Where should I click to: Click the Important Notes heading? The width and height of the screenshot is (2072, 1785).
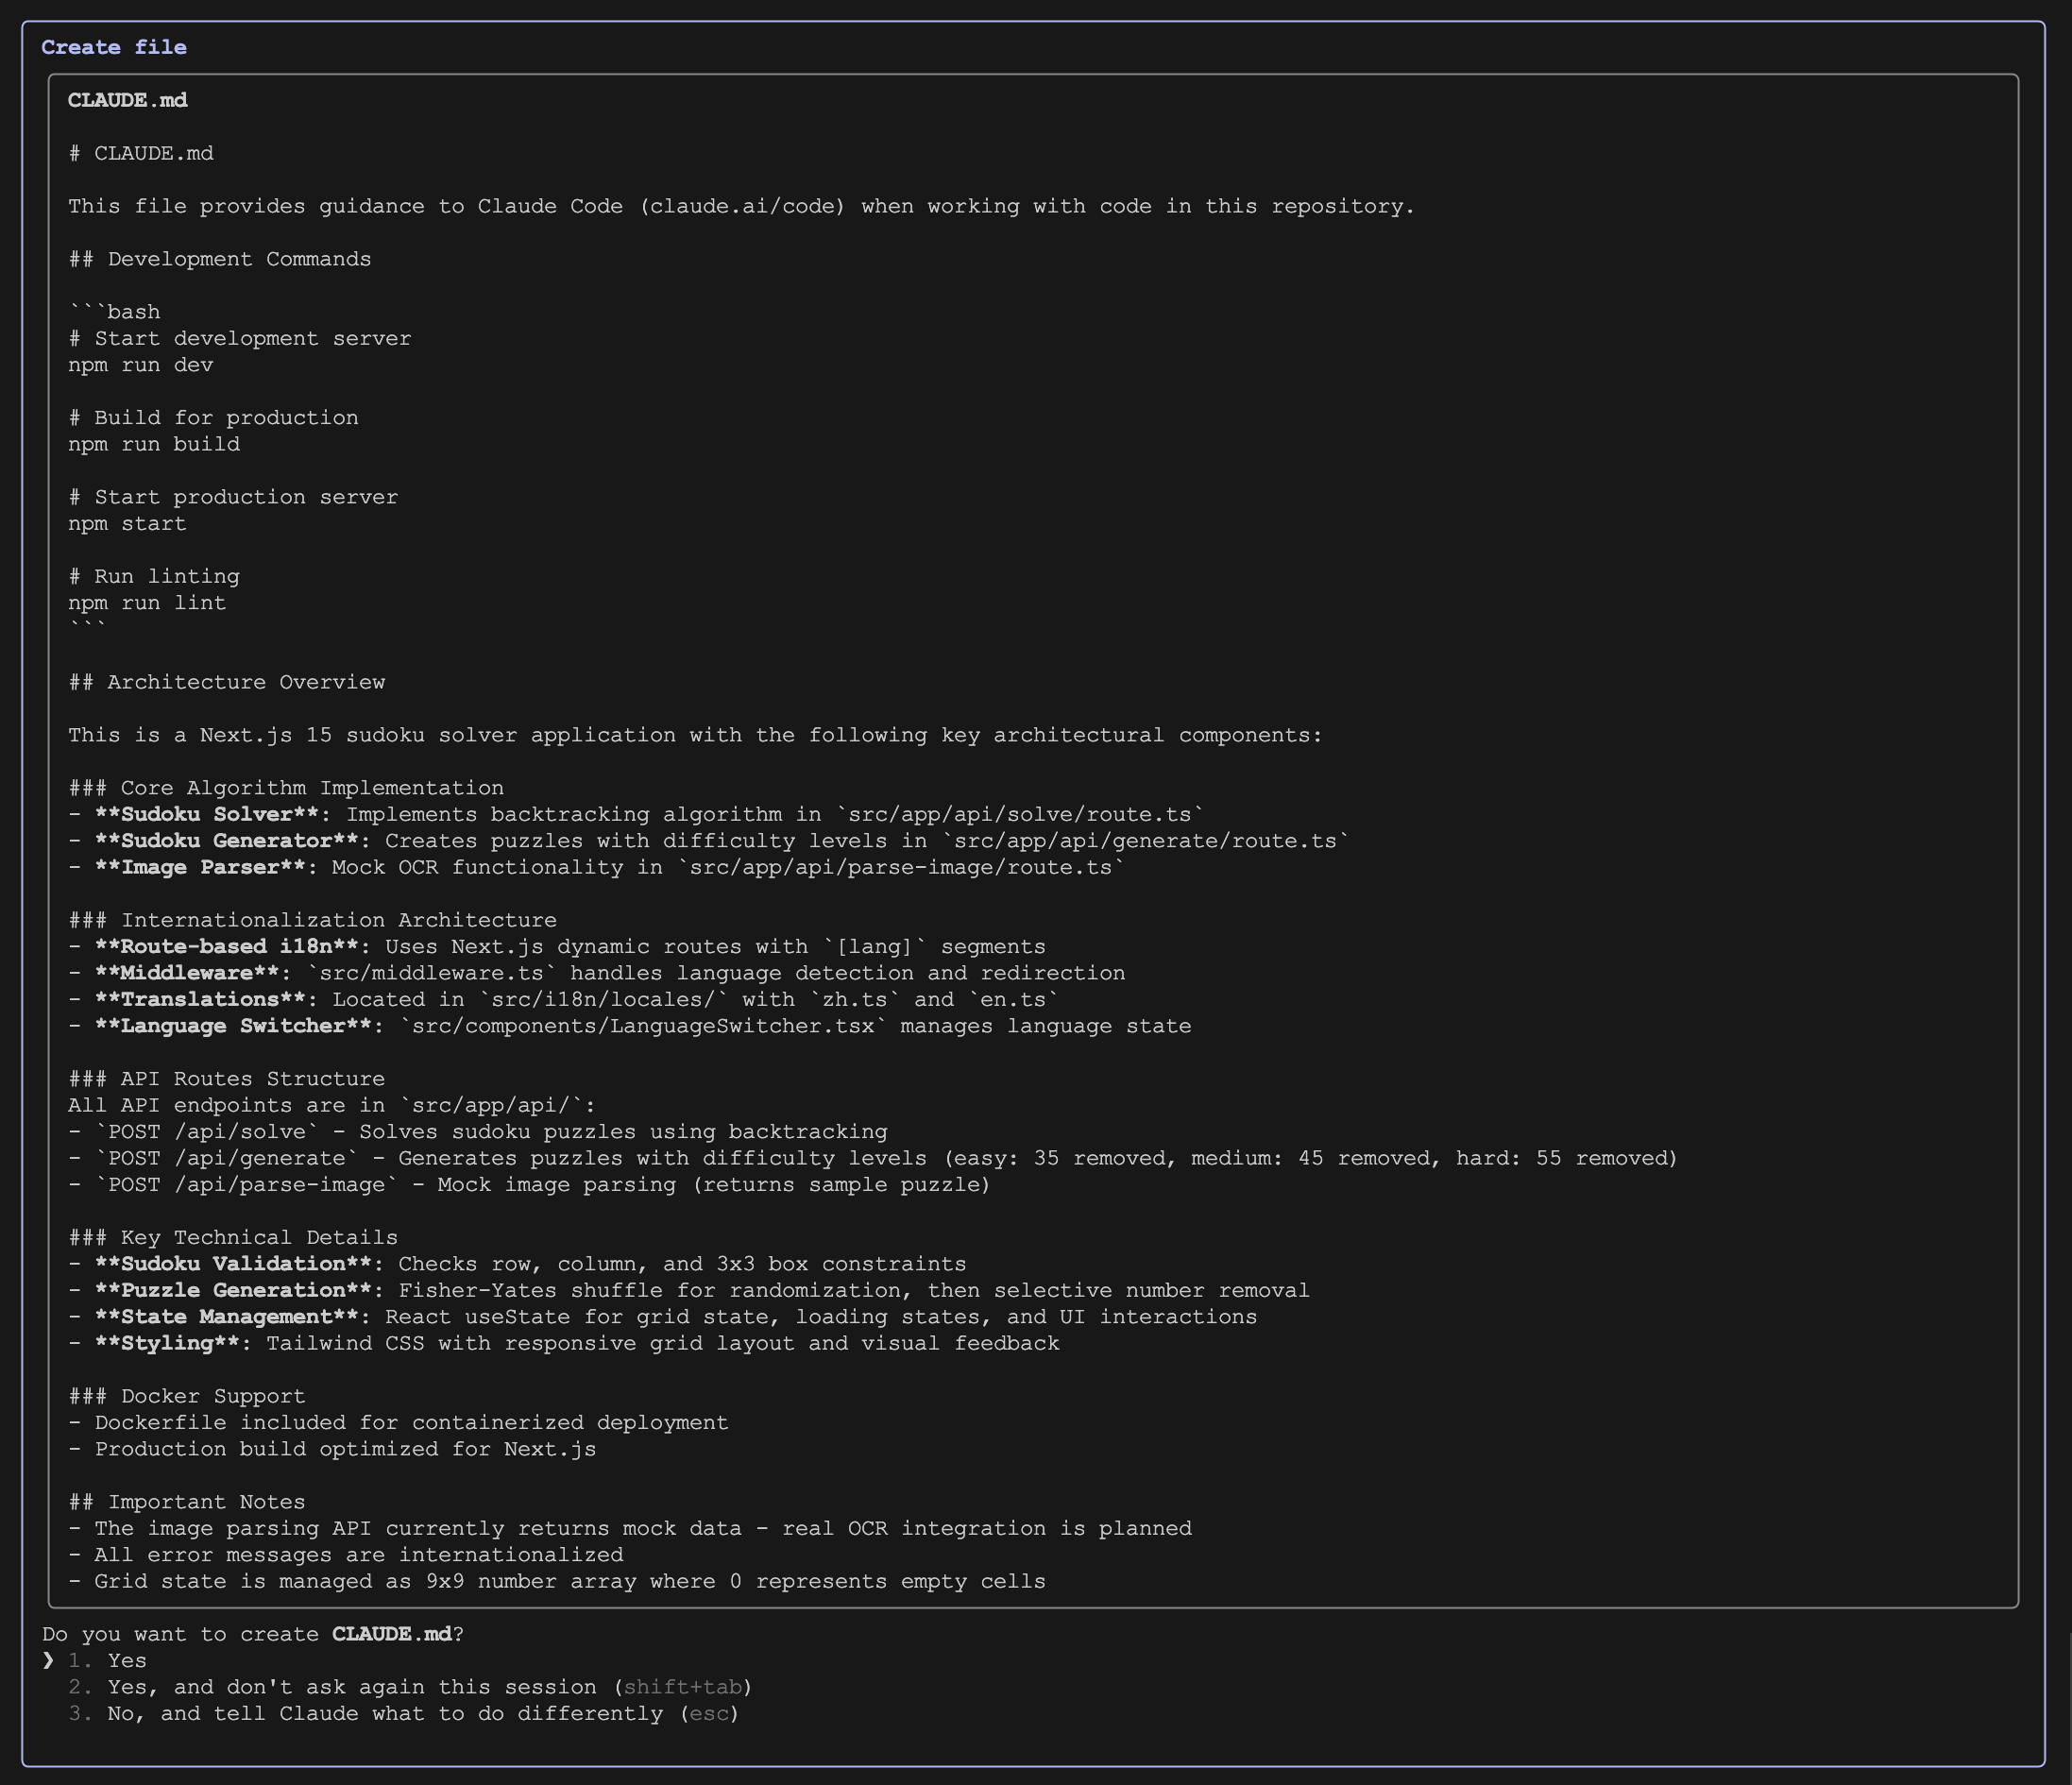click(187, 1502)
